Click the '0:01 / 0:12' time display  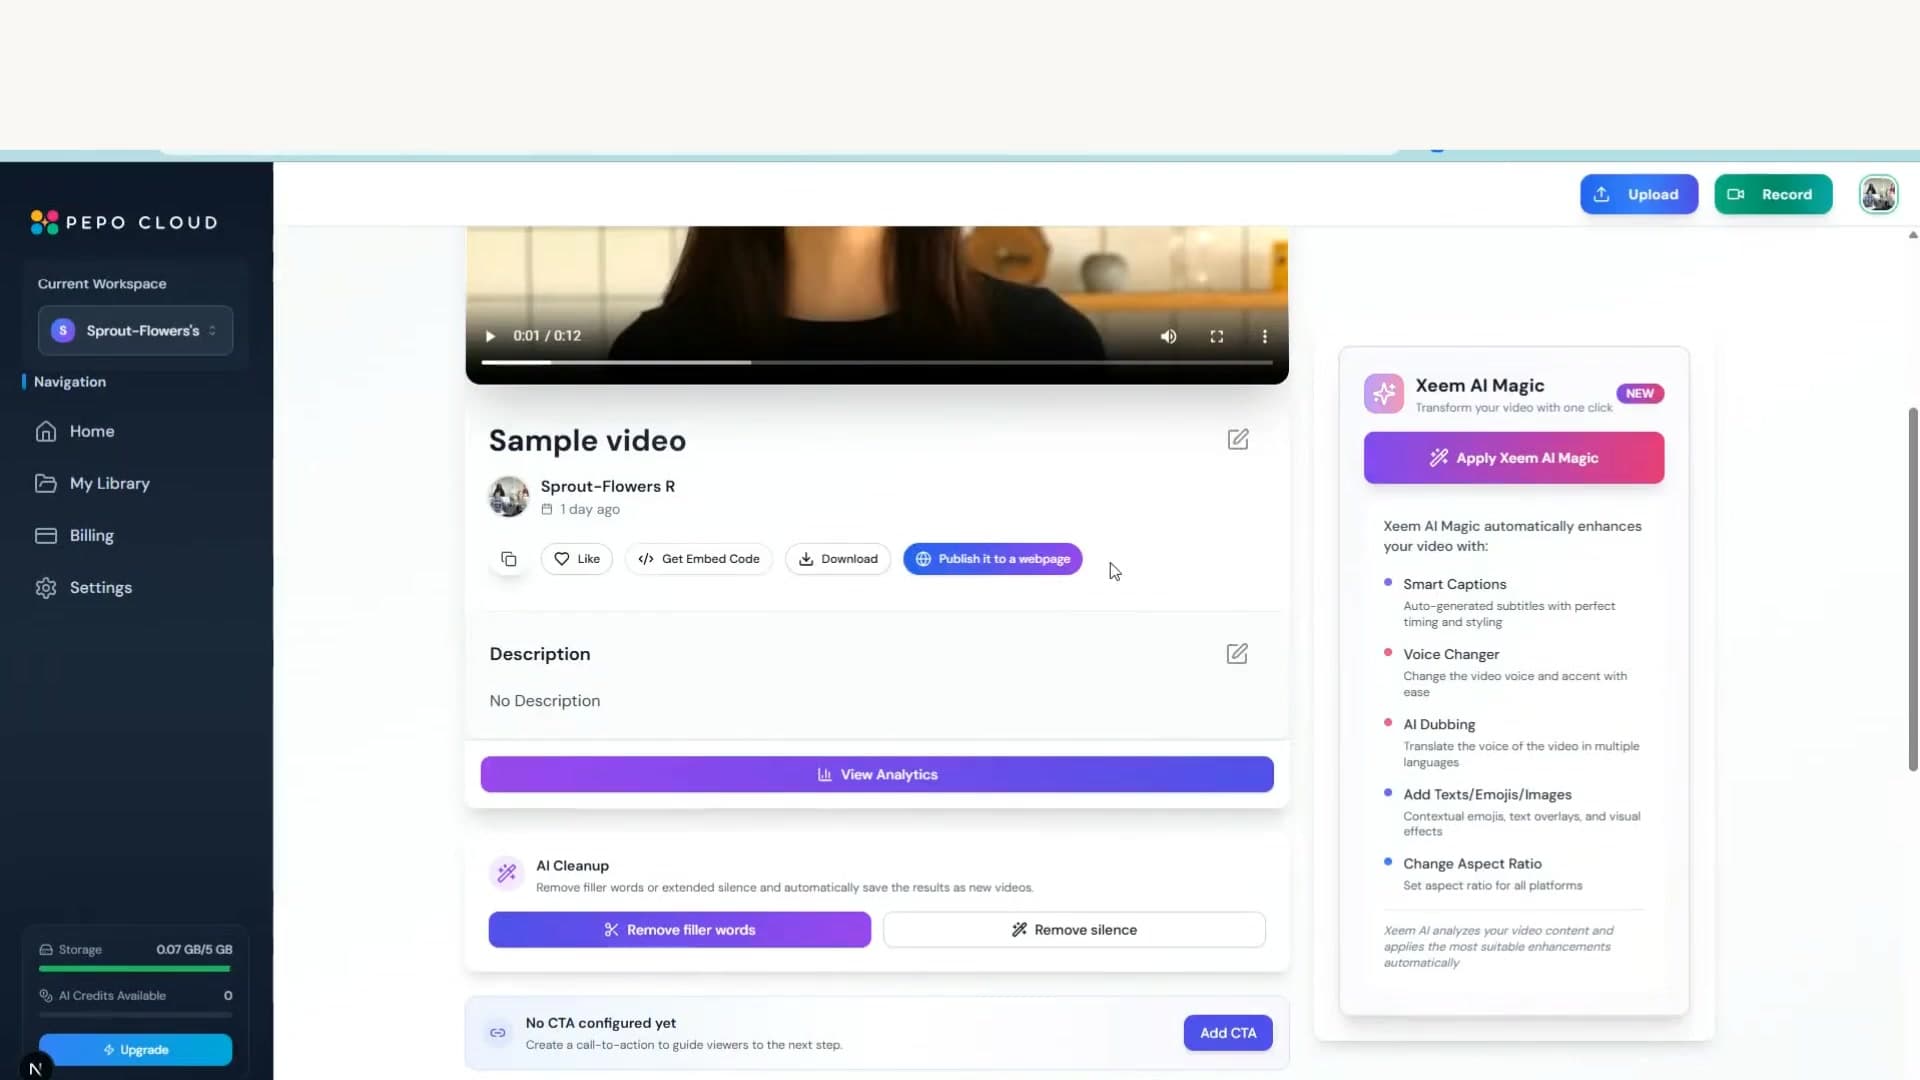(547, 336)
